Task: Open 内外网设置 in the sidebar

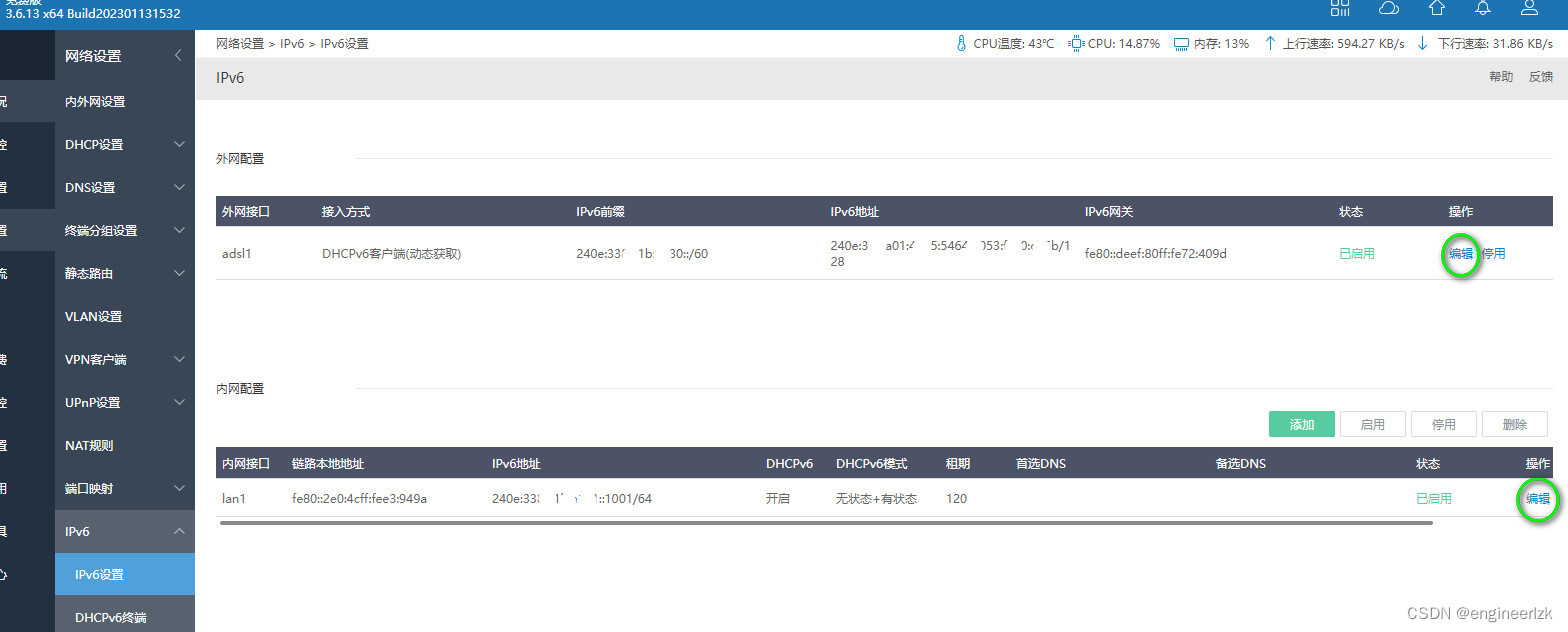Action: [95, 102]
